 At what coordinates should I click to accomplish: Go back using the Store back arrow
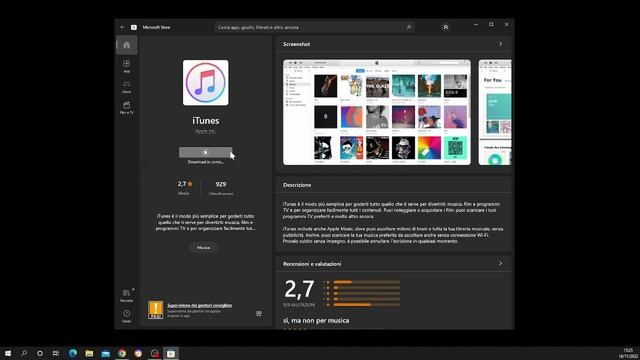tap(122, 27)
